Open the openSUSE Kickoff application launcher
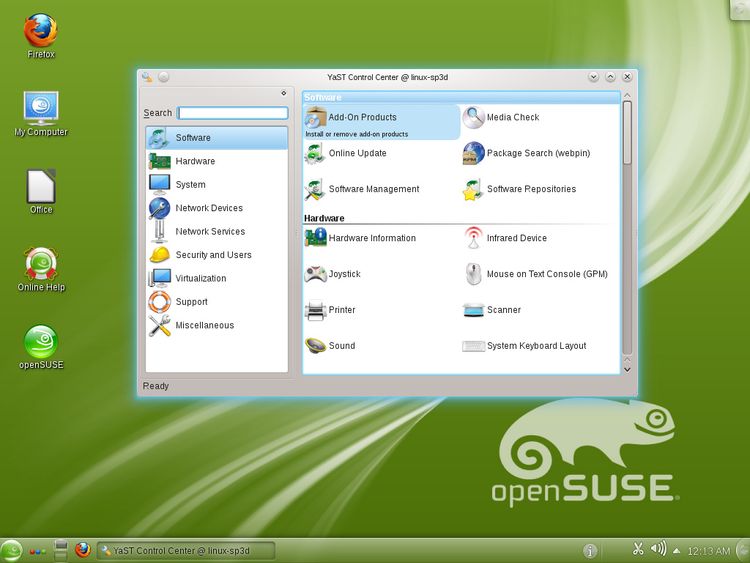This screenshot has width=750, height=563. pyautogui.click(x=11, y=551)
